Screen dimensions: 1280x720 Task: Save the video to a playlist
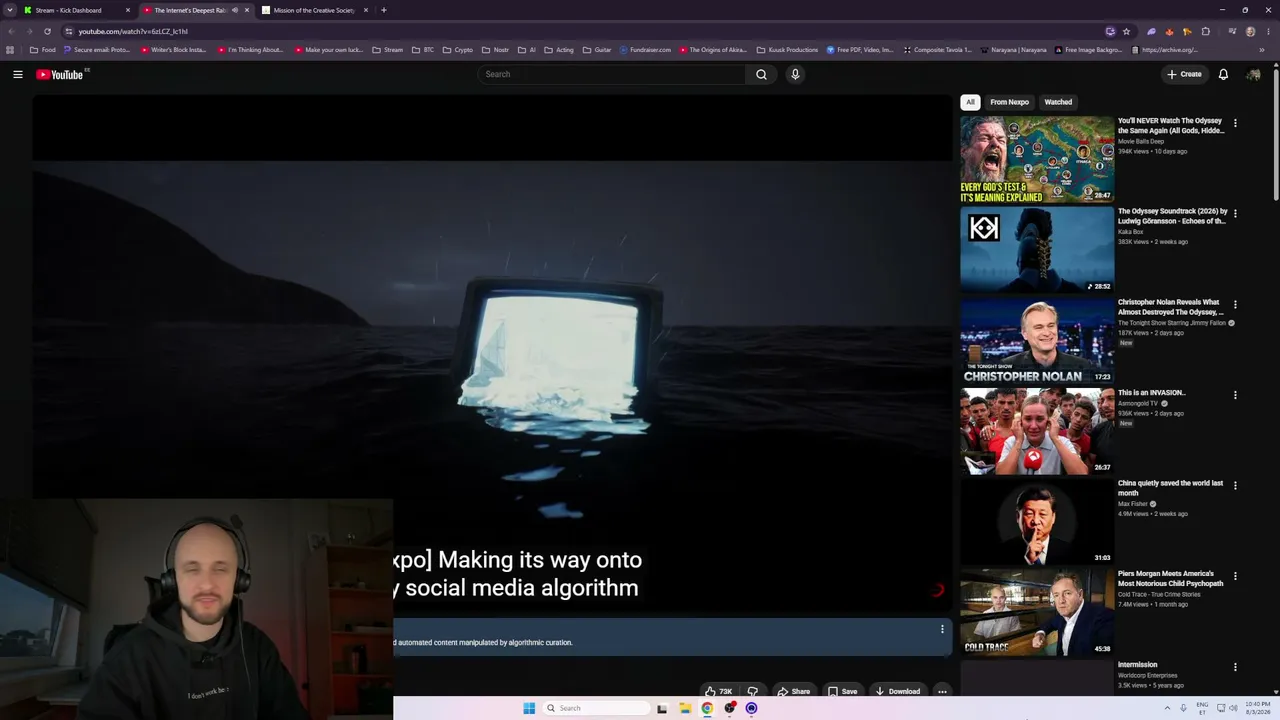[x=842, y=691]
